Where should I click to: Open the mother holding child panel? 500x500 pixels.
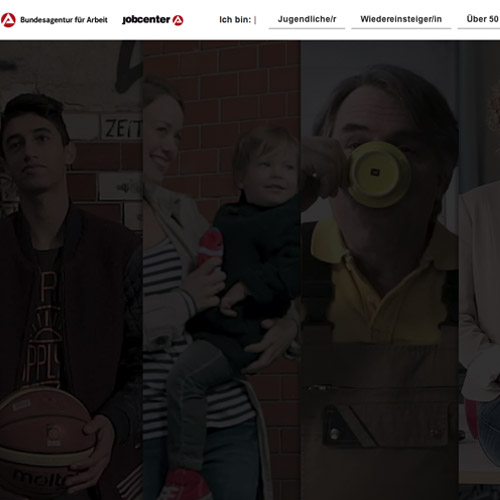[x=222, y=270]
